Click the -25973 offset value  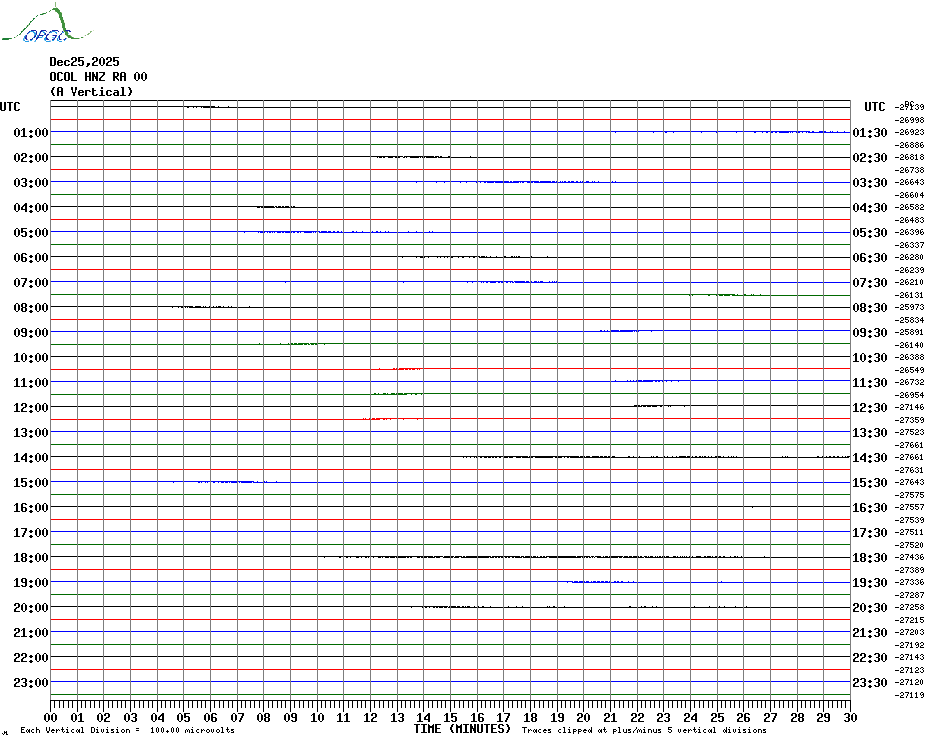(909, 307)
